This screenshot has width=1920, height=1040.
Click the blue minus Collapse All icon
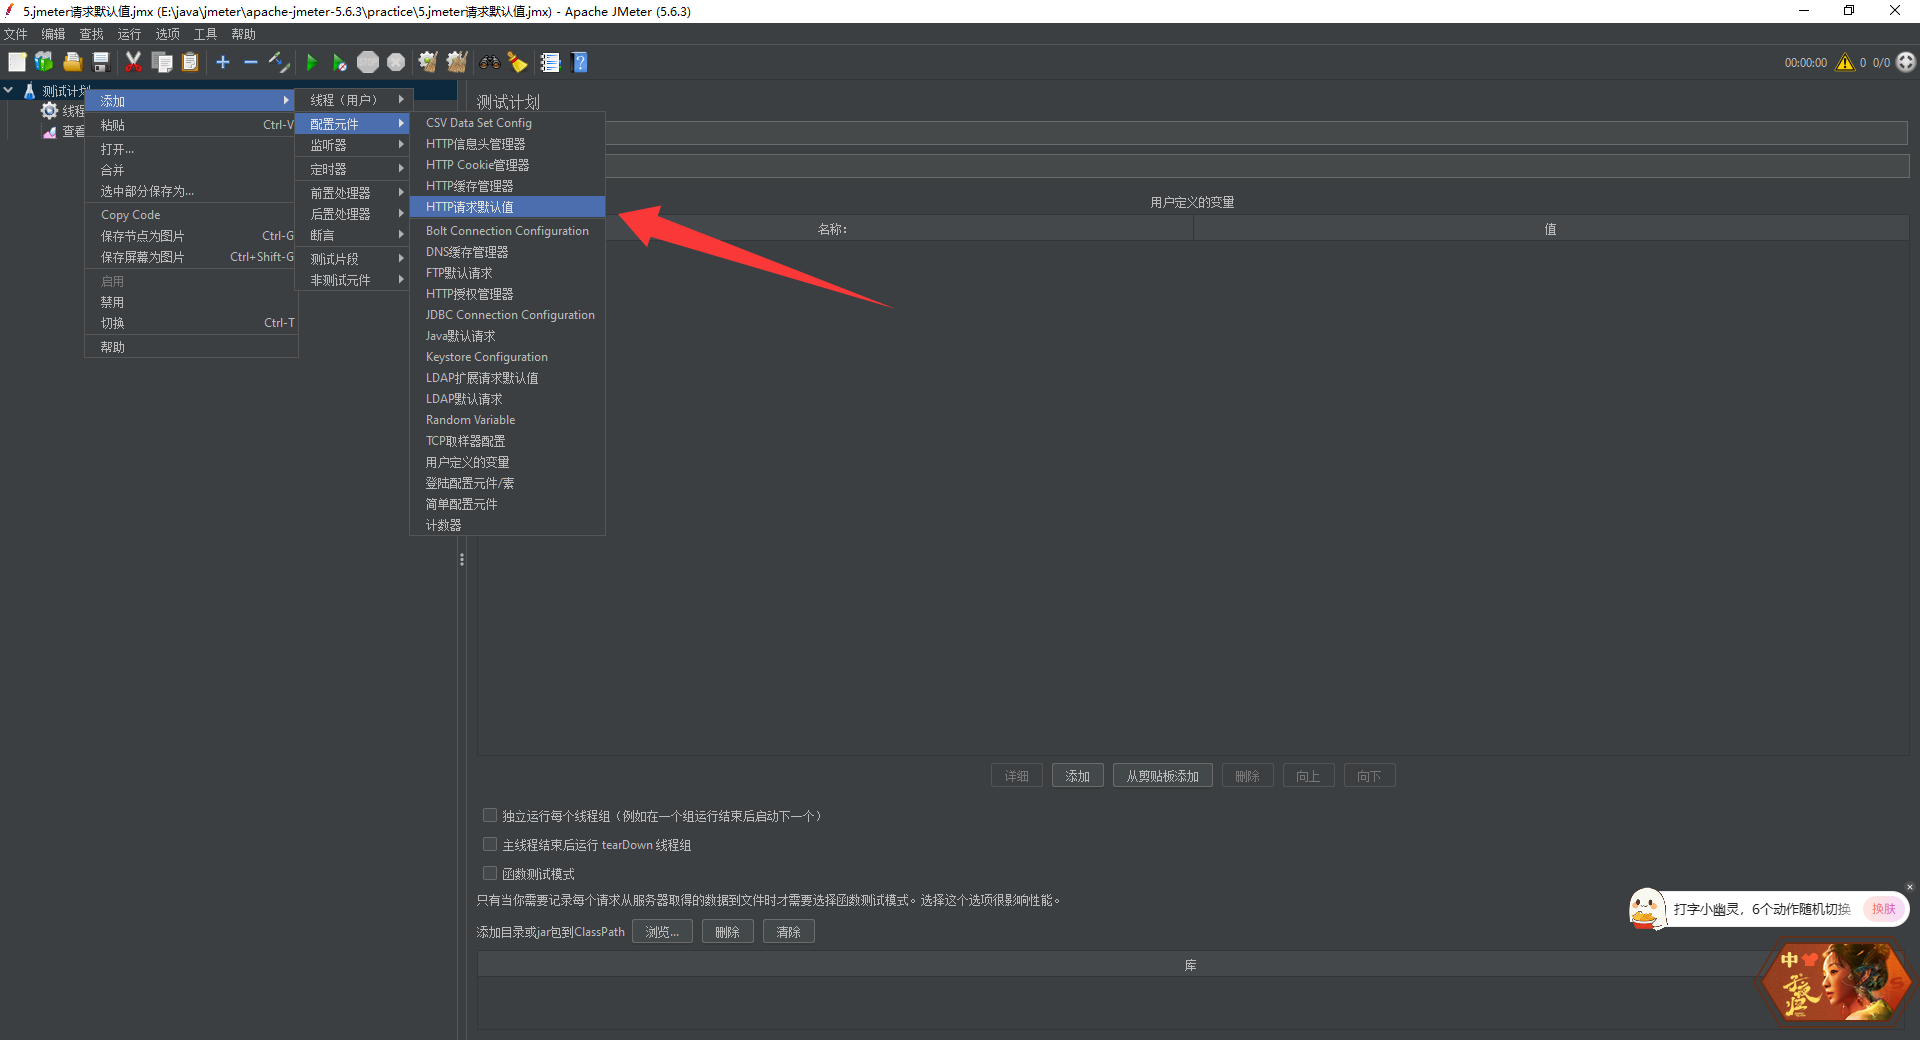(251, 62)
